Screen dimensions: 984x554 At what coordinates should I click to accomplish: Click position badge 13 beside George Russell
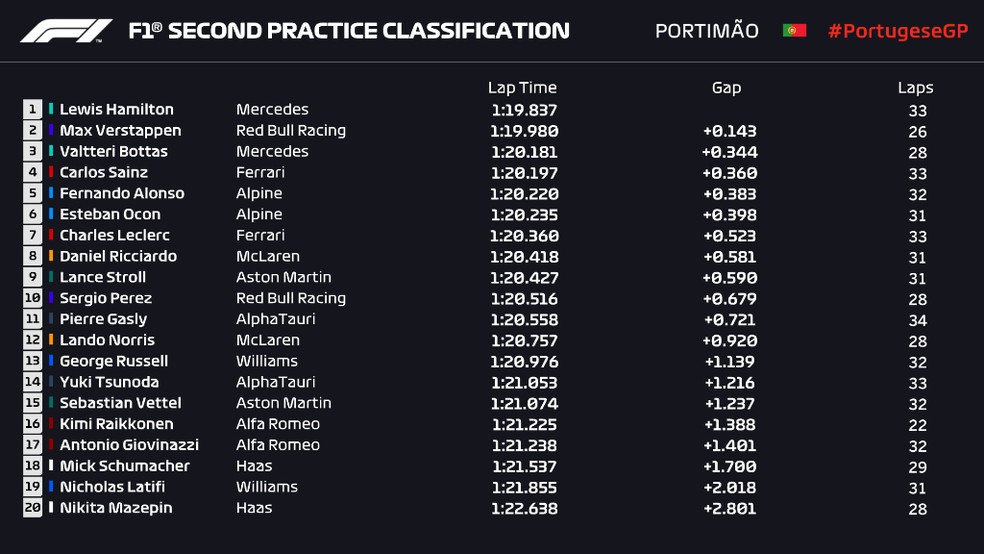click(x=32, y=361)
